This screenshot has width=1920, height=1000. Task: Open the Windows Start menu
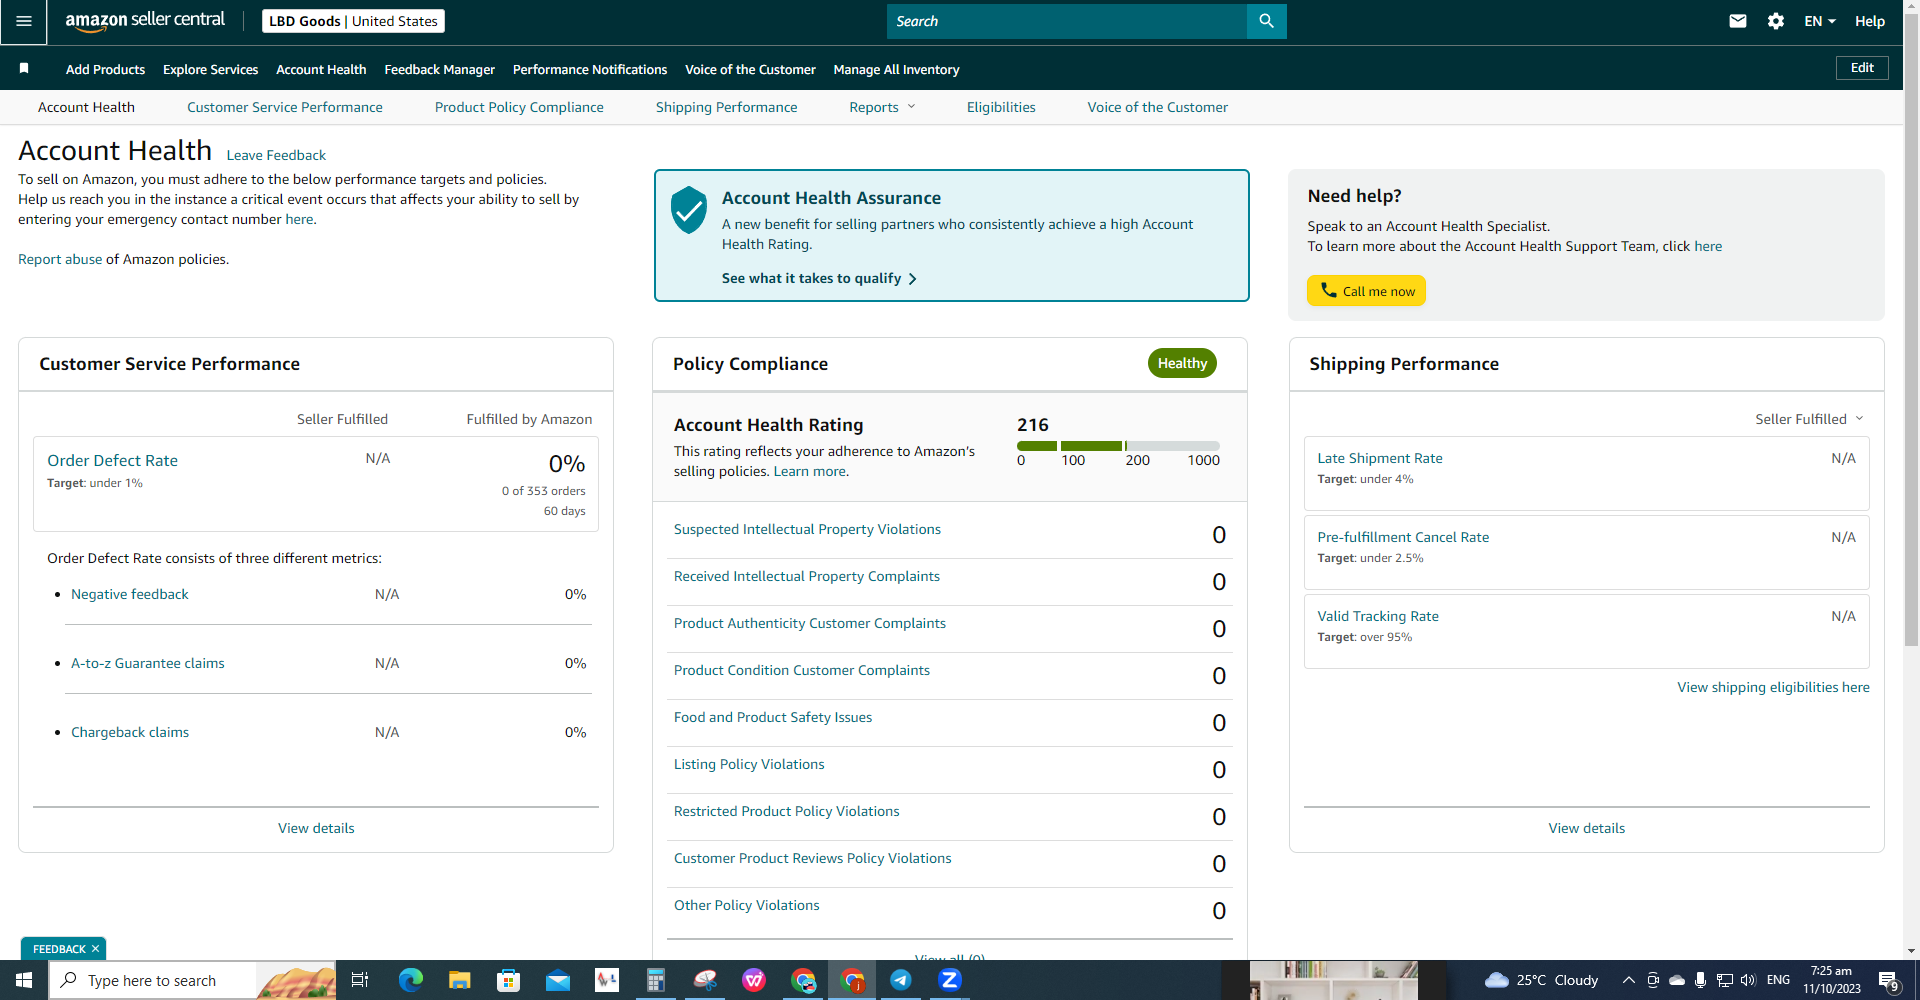(x=24, y=980)
